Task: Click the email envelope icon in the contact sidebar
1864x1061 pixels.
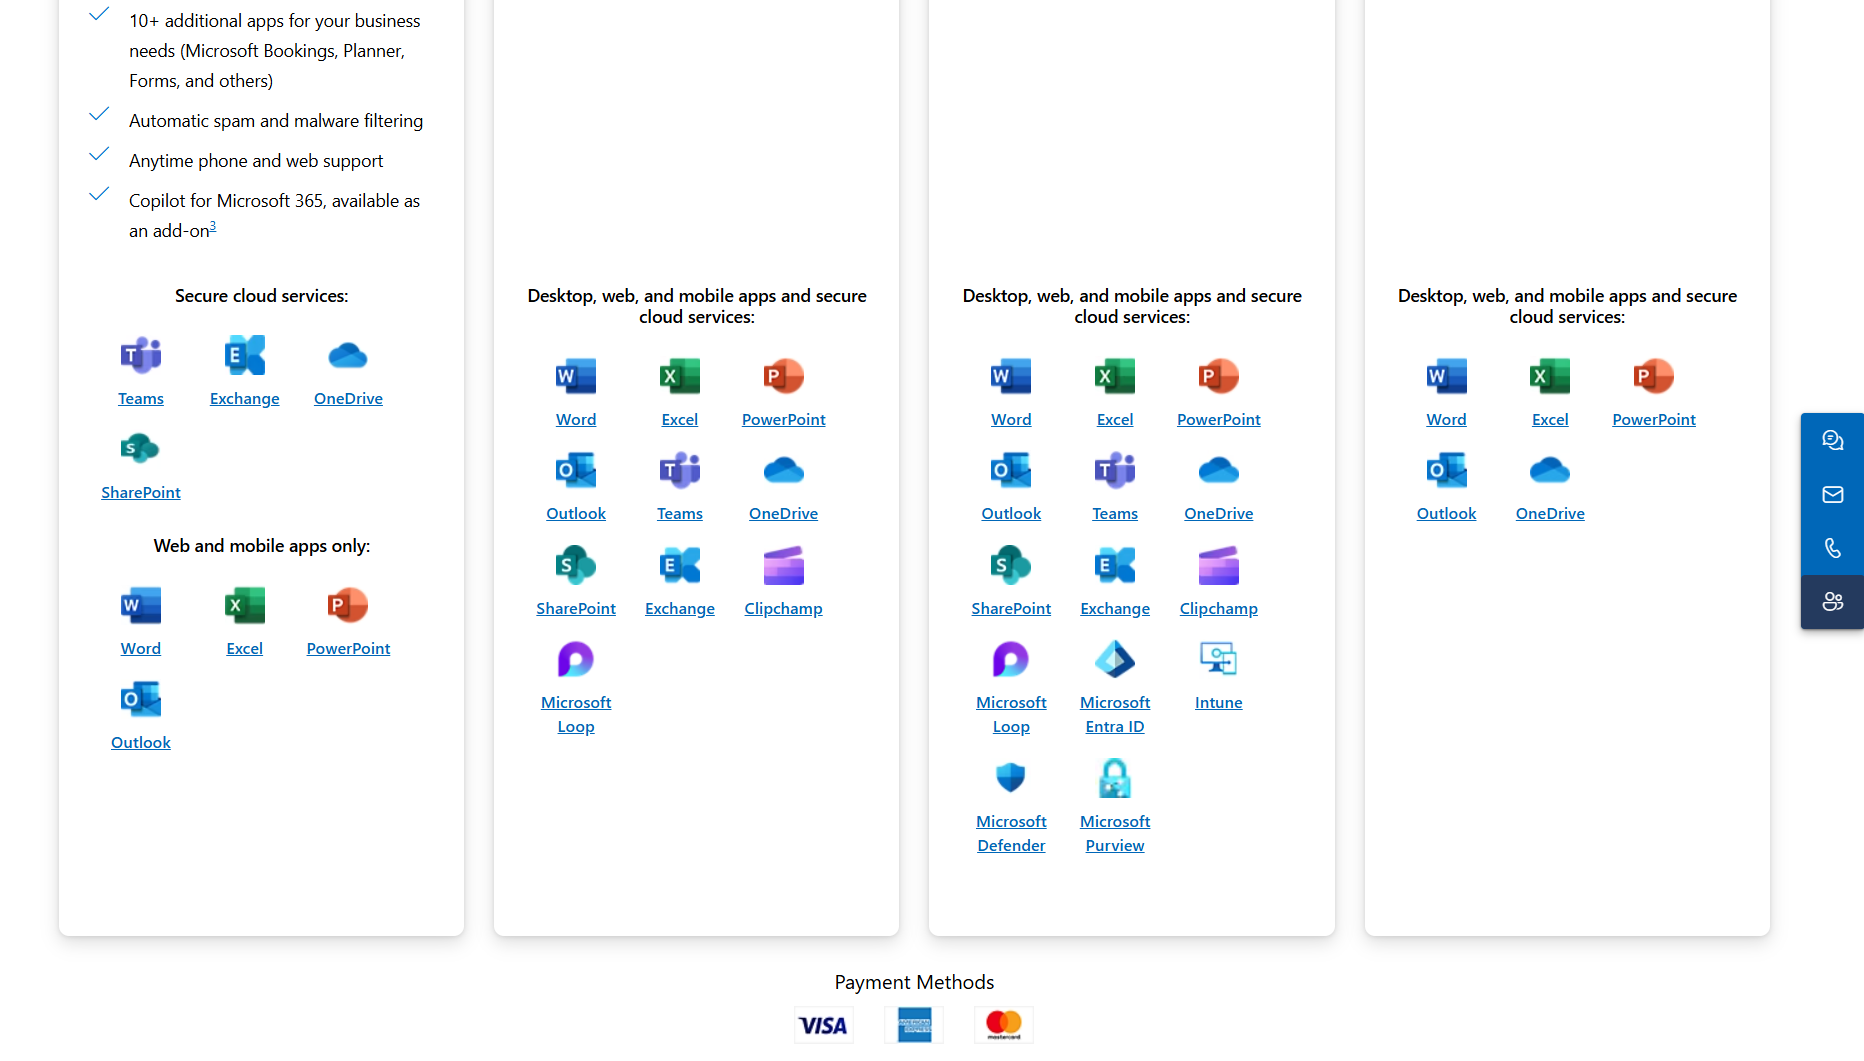Action: [1832, 495]
